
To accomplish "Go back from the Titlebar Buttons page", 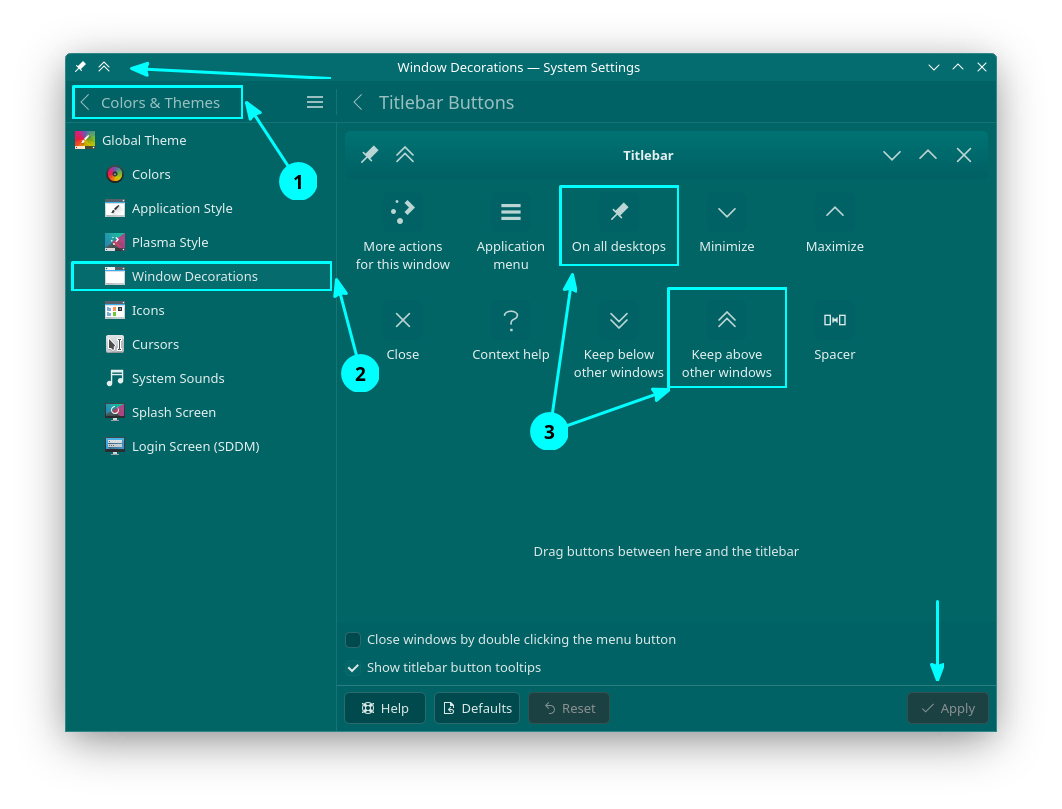I will [358, 103].
